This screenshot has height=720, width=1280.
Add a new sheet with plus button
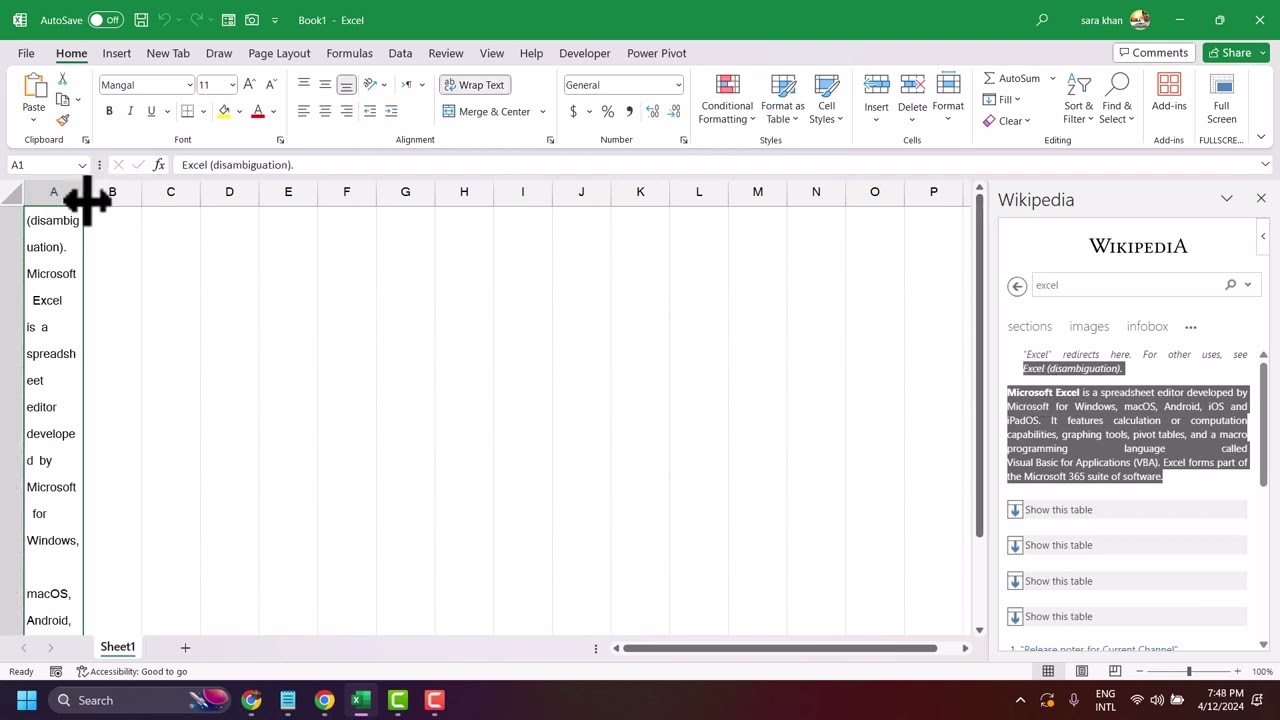(x=185, y=648)
